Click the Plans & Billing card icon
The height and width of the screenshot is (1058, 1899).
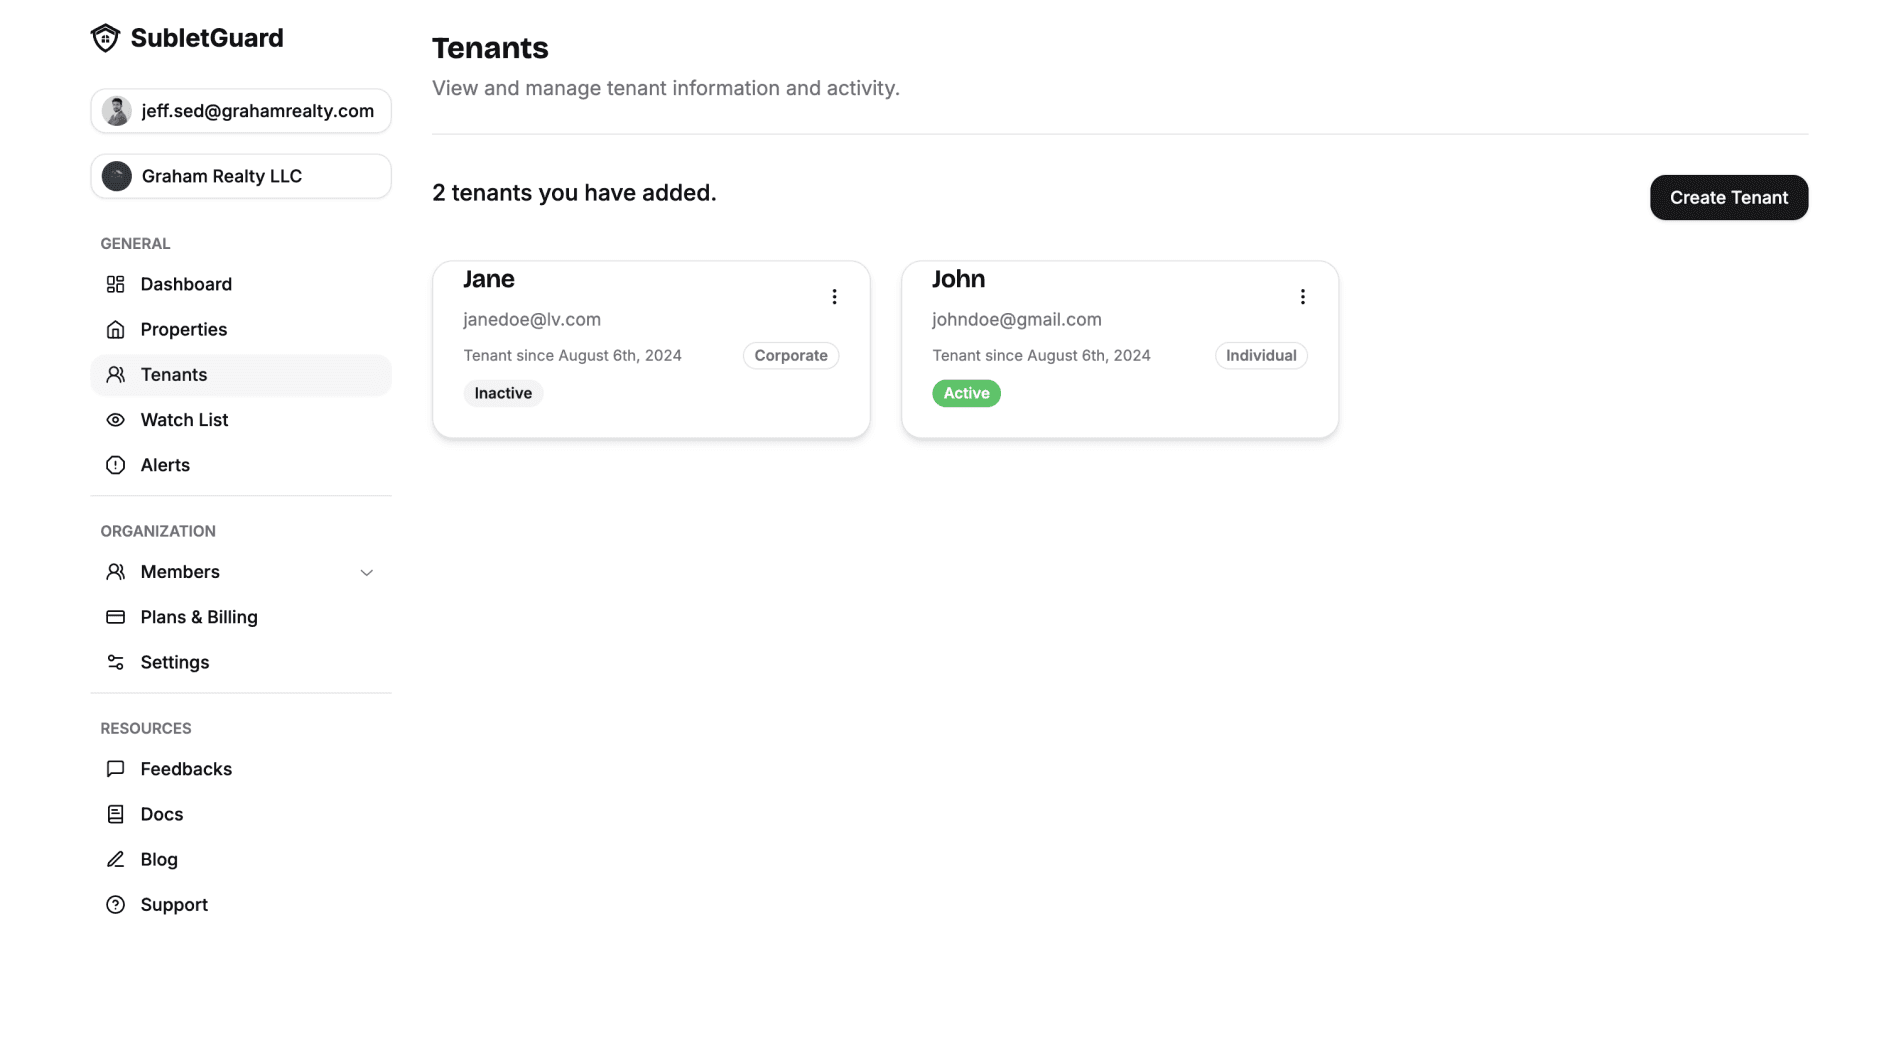pos(116,617)
